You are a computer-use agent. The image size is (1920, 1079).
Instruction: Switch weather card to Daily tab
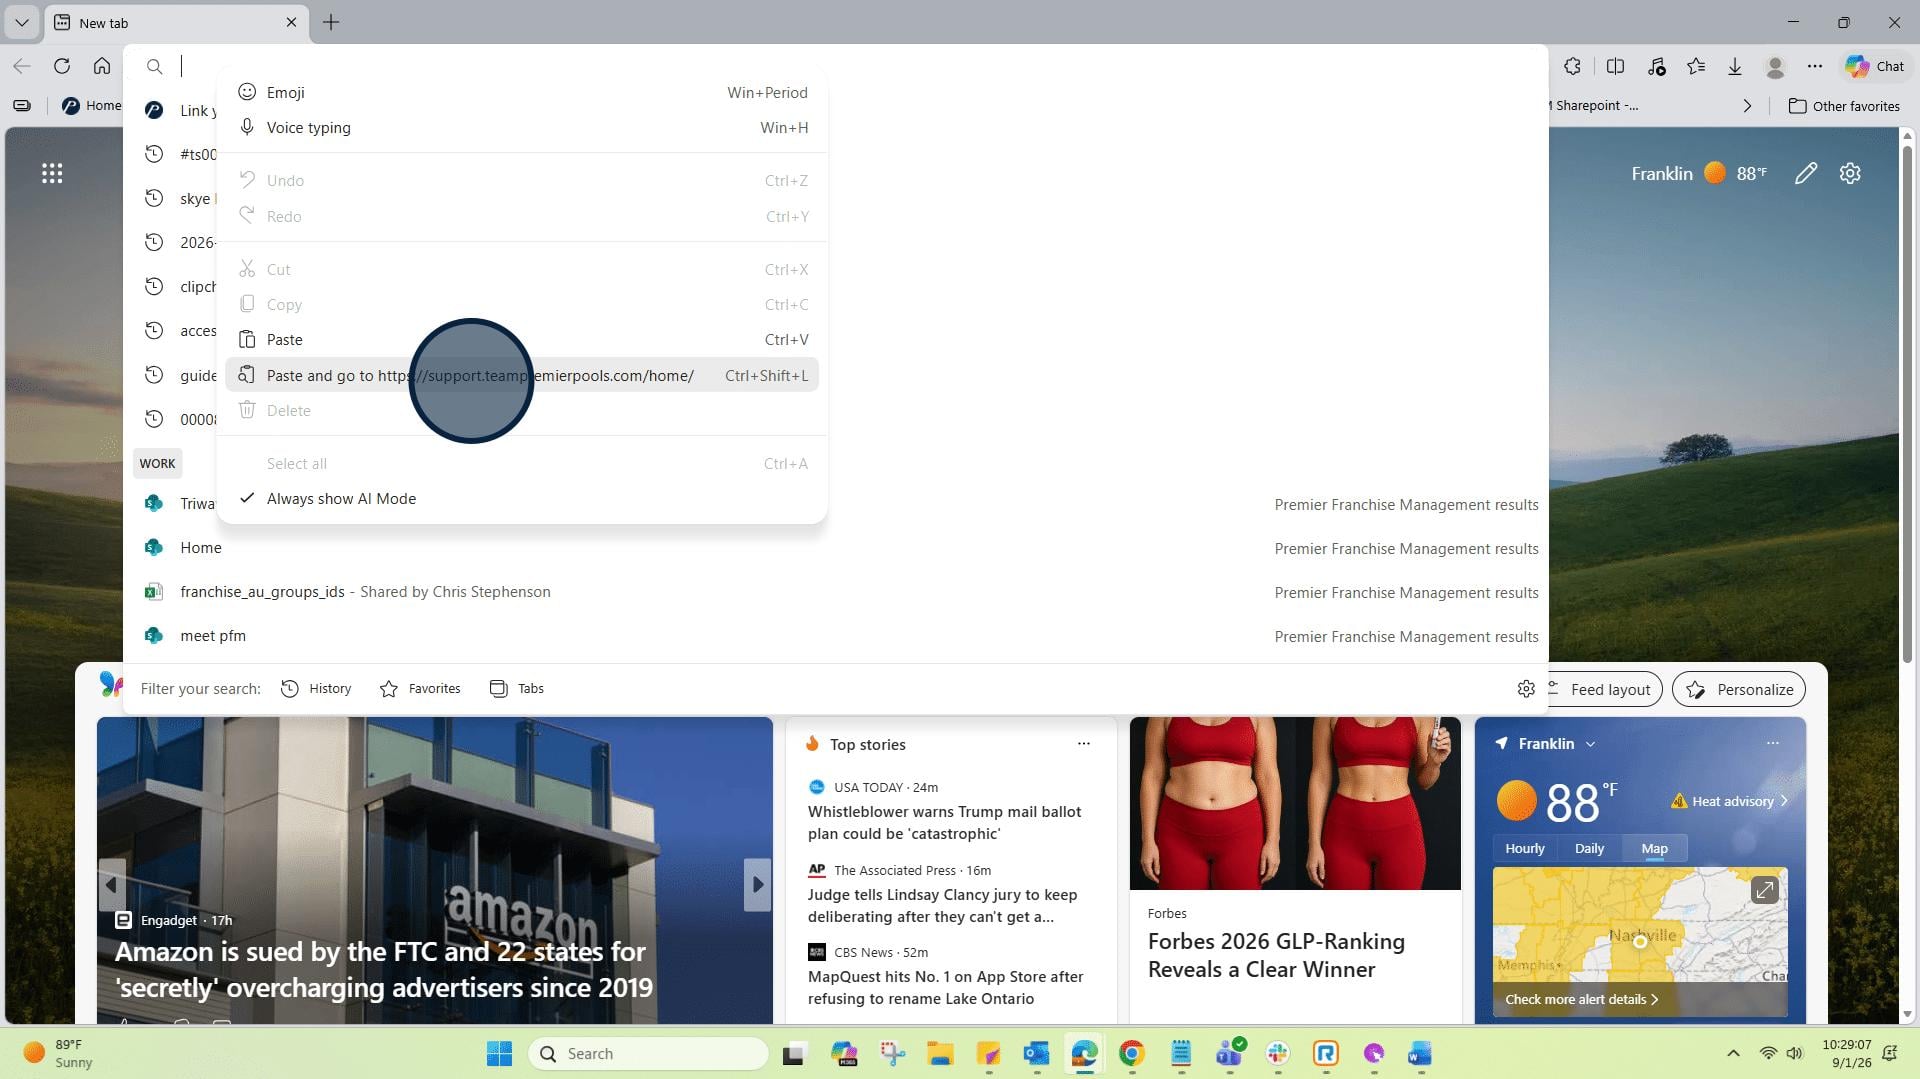click(1589, 849)
